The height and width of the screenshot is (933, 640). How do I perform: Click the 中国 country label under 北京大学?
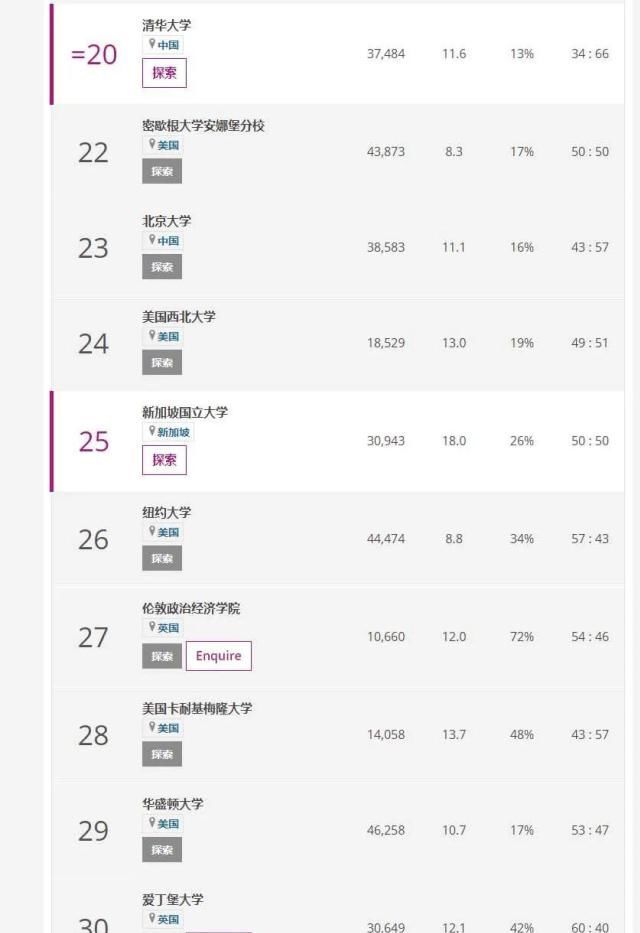(168, 241)
